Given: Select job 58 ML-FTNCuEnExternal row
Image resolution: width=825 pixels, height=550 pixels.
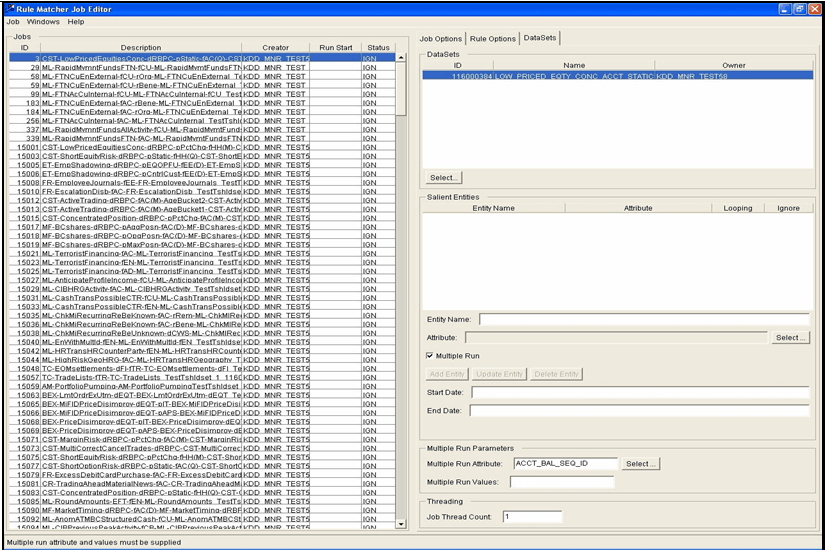Looking at the screenshot, I should click(x=202, y=76).
